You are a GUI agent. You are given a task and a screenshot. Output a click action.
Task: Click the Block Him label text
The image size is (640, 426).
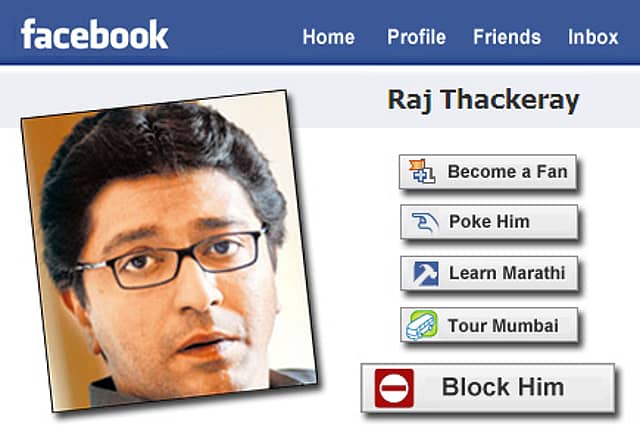[503, 387]
